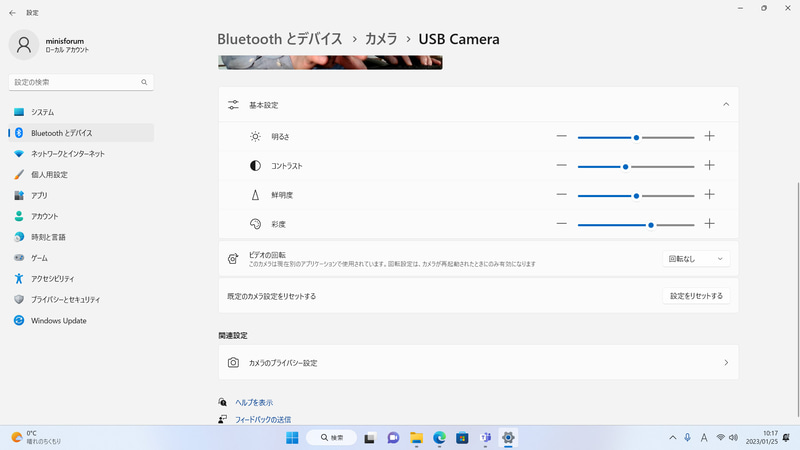Open カメラのプライバシー設定 row chevron

[726, 363]
